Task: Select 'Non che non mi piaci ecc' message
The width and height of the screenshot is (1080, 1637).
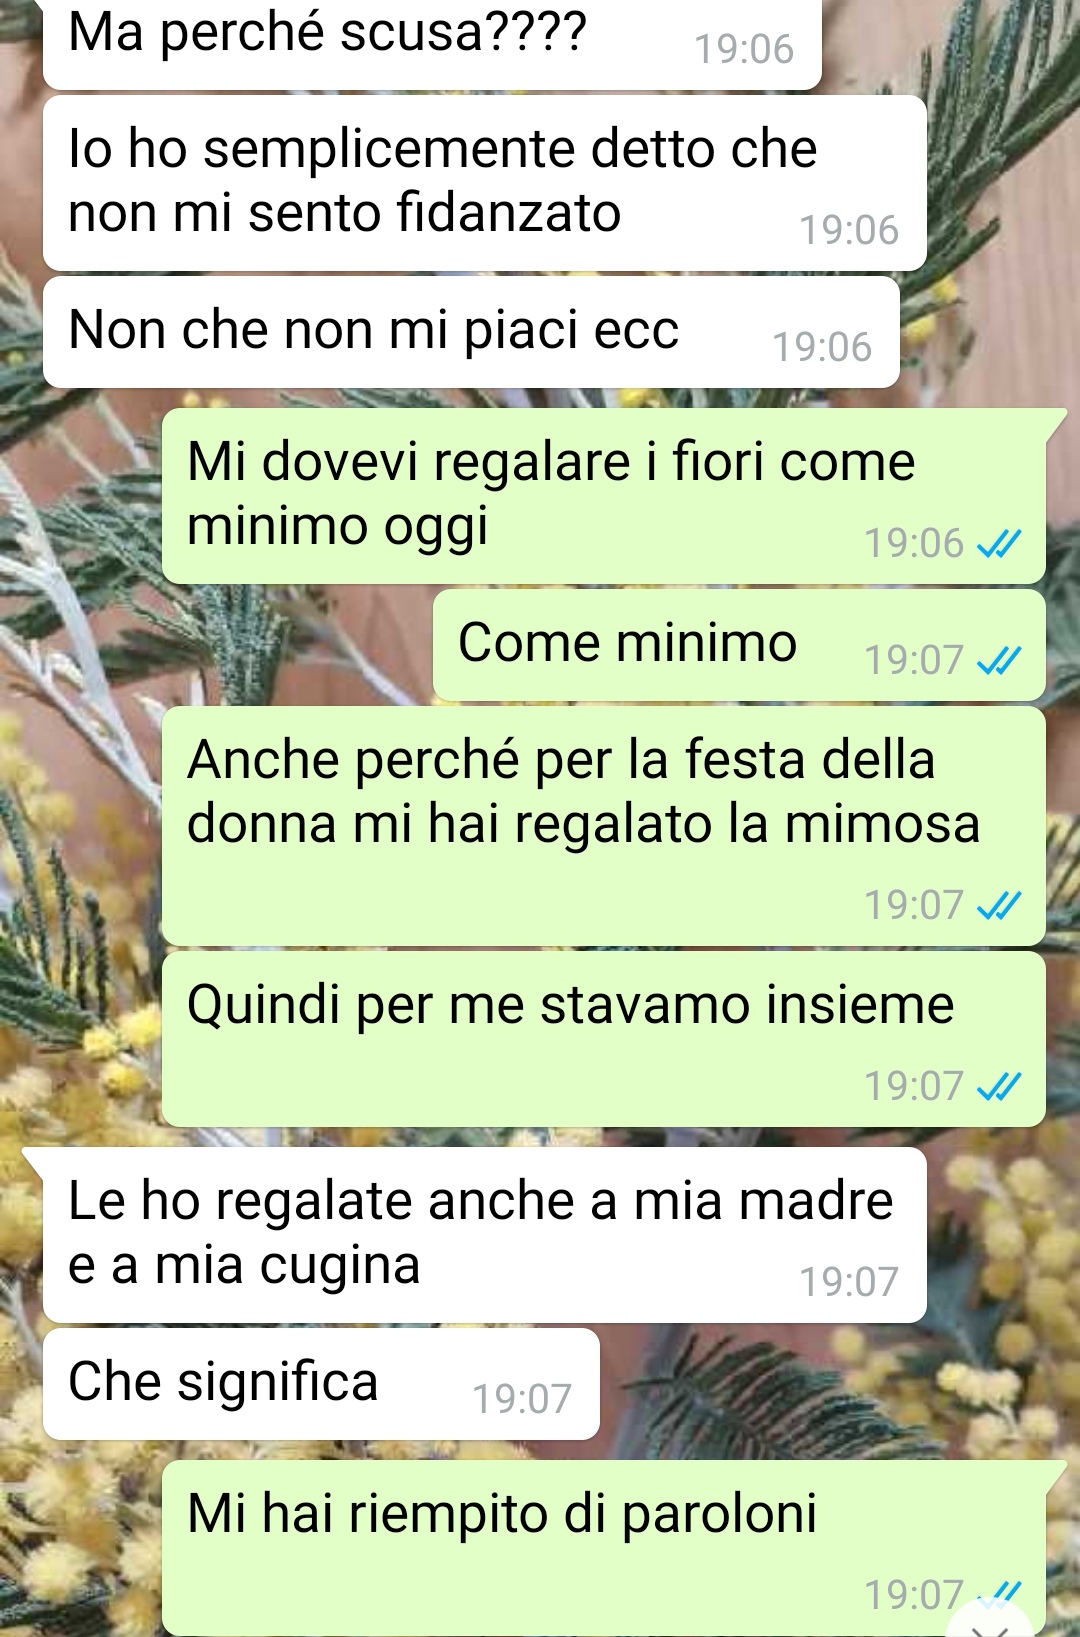Action: click(471, 332)
